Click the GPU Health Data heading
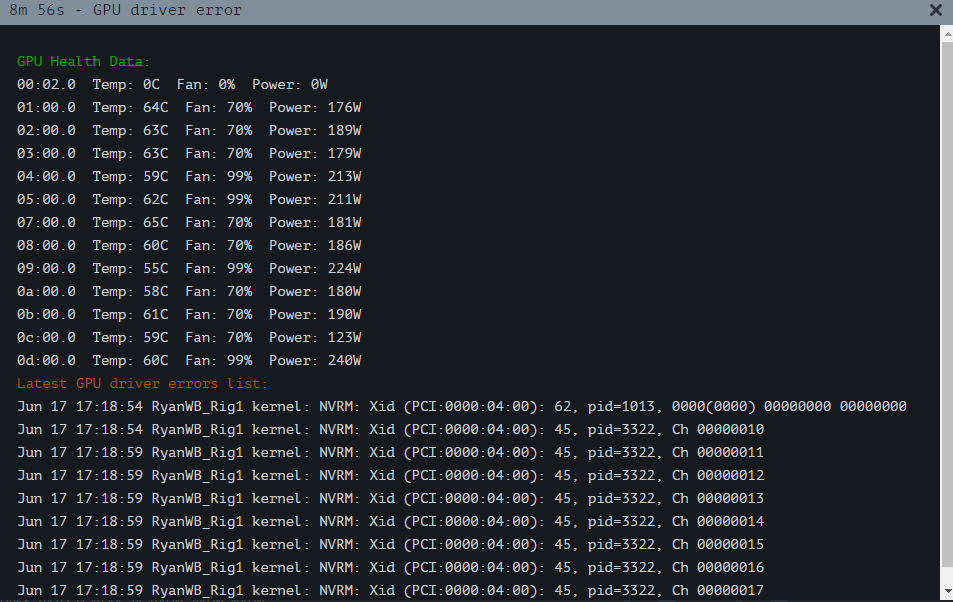Screen dimensions: 953x602 (x=83, y=61)
